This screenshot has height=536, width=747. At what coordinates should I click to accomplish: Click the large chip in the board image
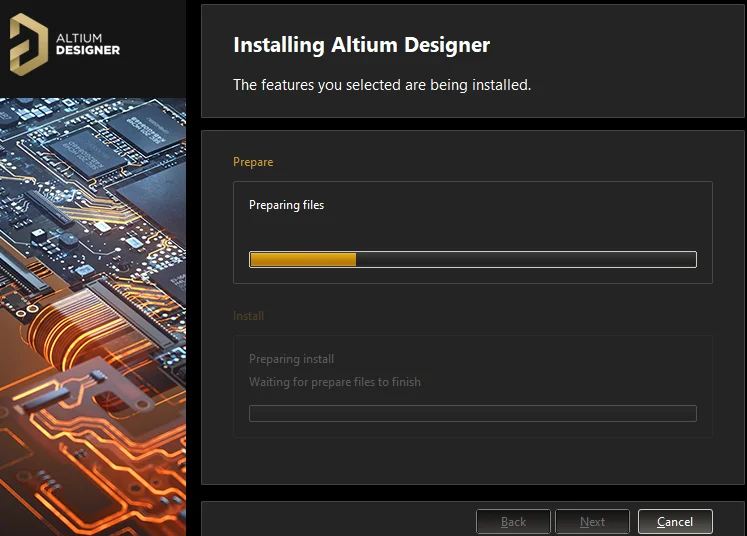coord(152,202)
